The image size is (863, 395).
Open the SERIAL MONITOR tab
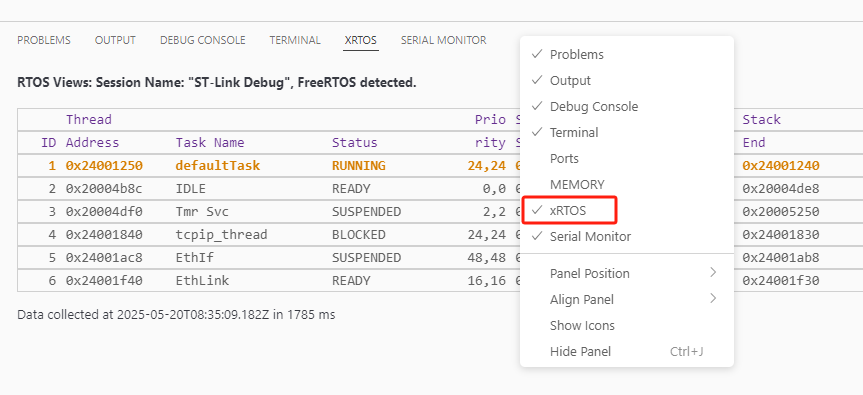click(444, 40)
